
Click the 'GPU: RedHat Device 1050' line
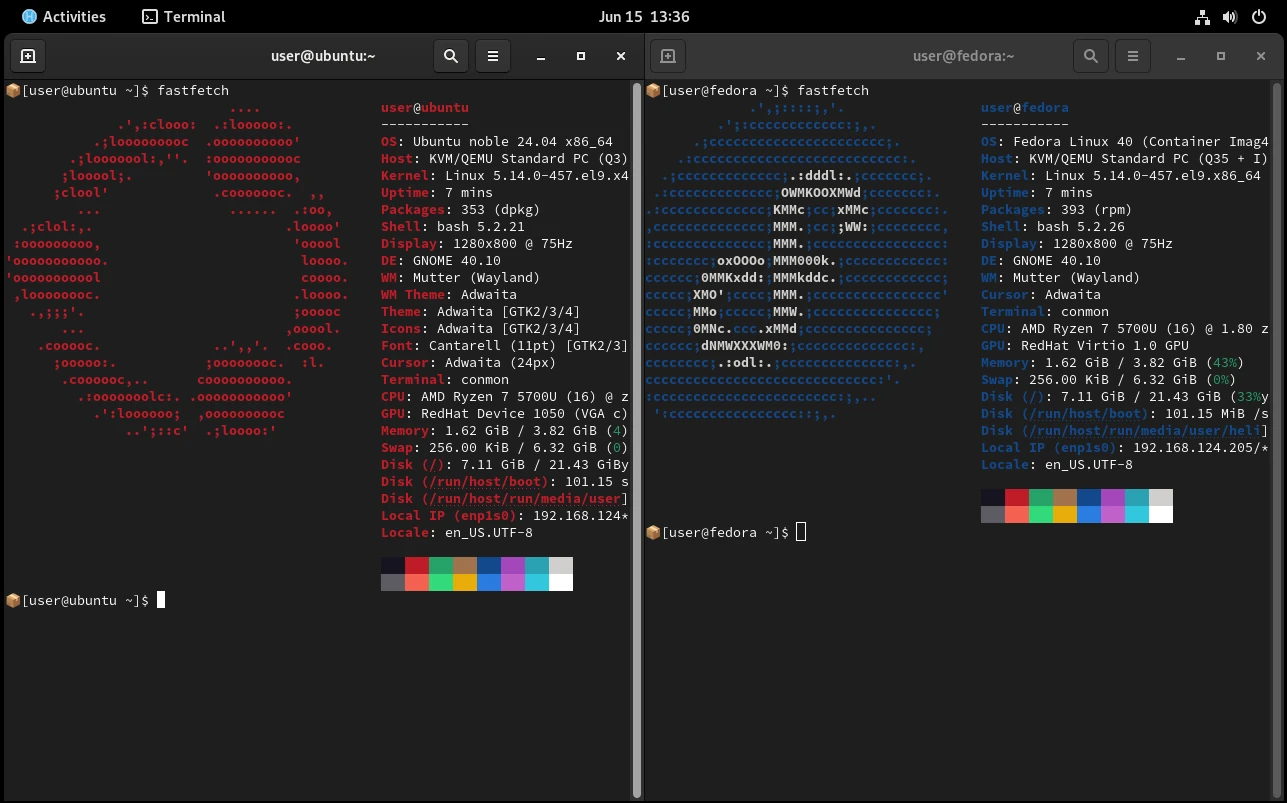click(505, 414)
